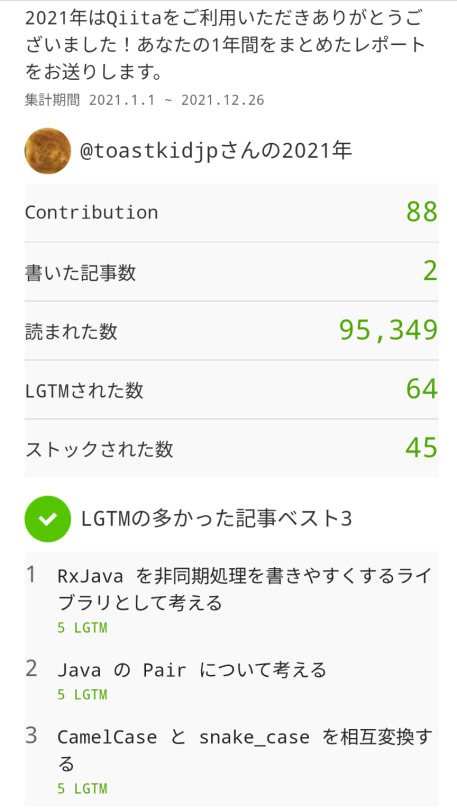The height and width of the screenshot is (810, 457).
Task: Click the toastkidjp user avatar
Action: tap(48, 151)
